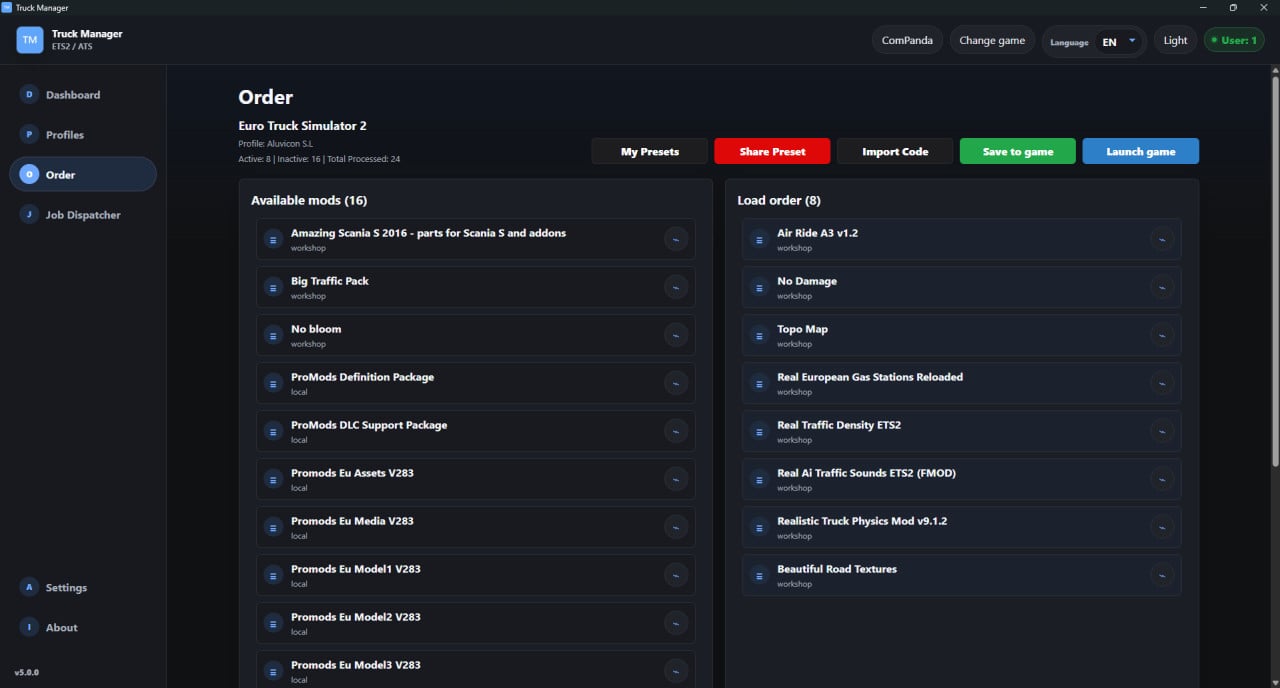Click the drag handle icon on Big Traffic Pack row
Image resolution: width=1280 pixels, height=688 pixels.
273,287
